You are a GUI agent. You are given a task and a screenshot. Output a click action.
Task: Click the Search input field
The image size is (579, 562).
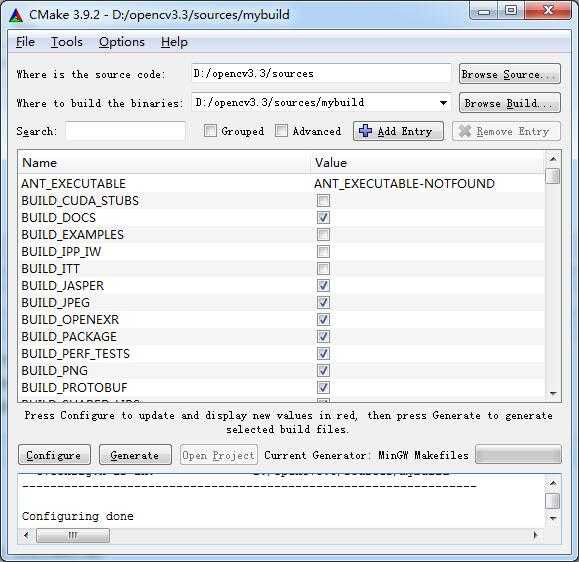tap(126, 131)
